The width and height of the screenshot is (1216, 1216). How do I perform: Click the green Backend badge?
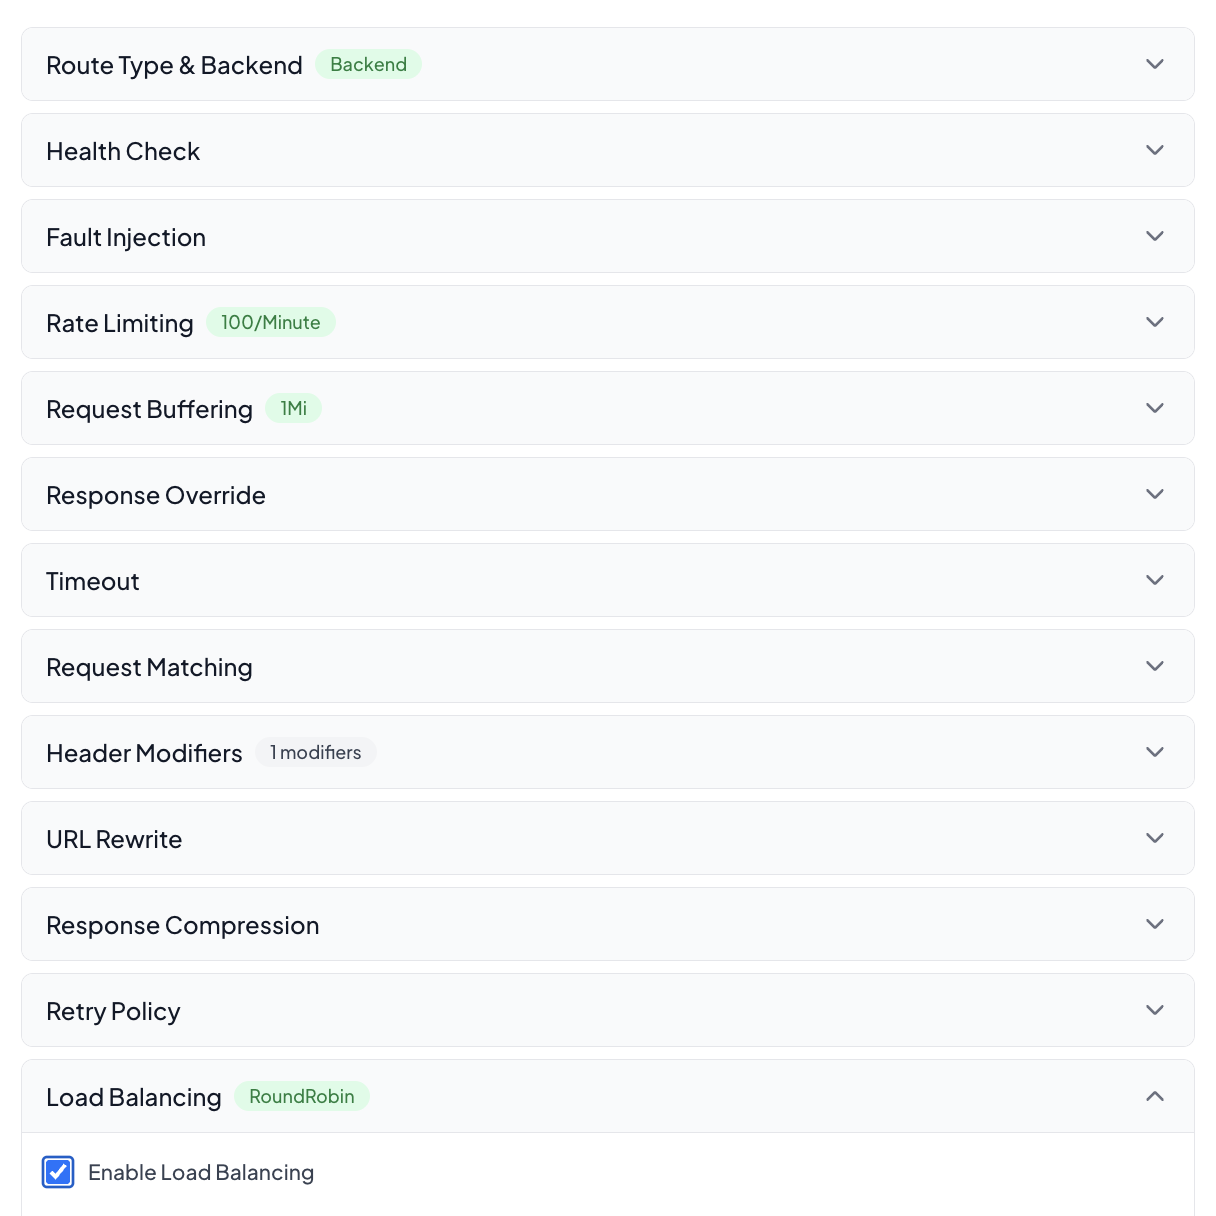(368, 65)
